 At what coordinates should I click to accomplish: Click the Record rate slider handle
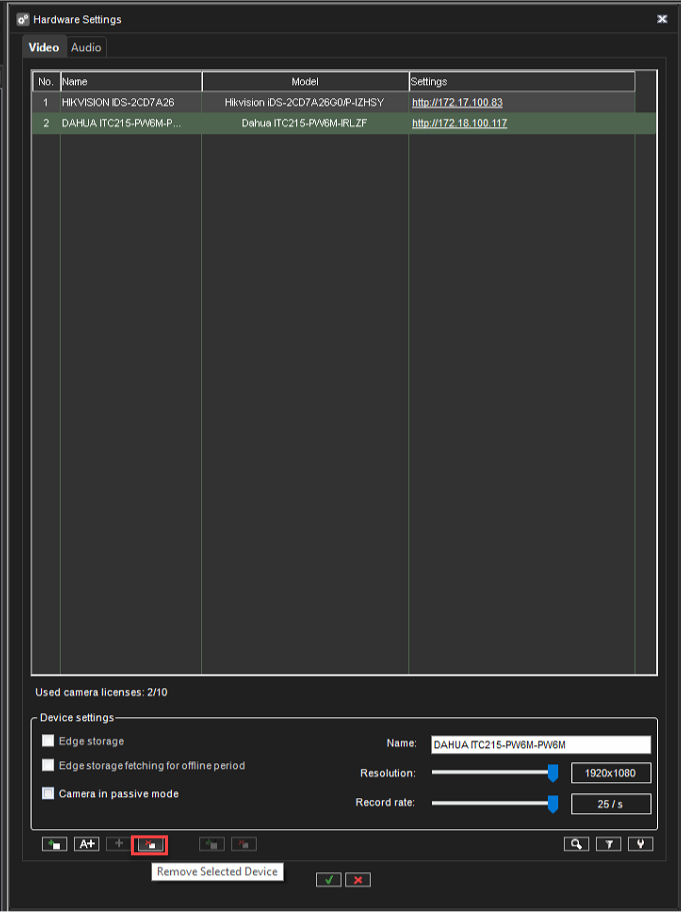coord(552,804)
